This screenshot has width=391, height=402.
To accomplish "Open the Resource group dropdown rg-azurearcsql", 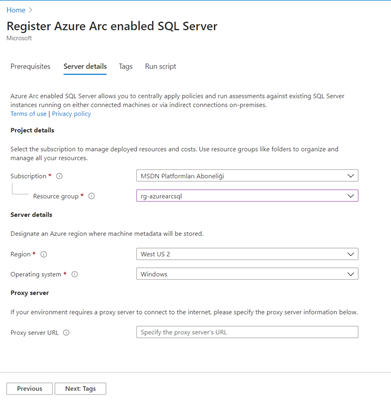I will [247, 196].
